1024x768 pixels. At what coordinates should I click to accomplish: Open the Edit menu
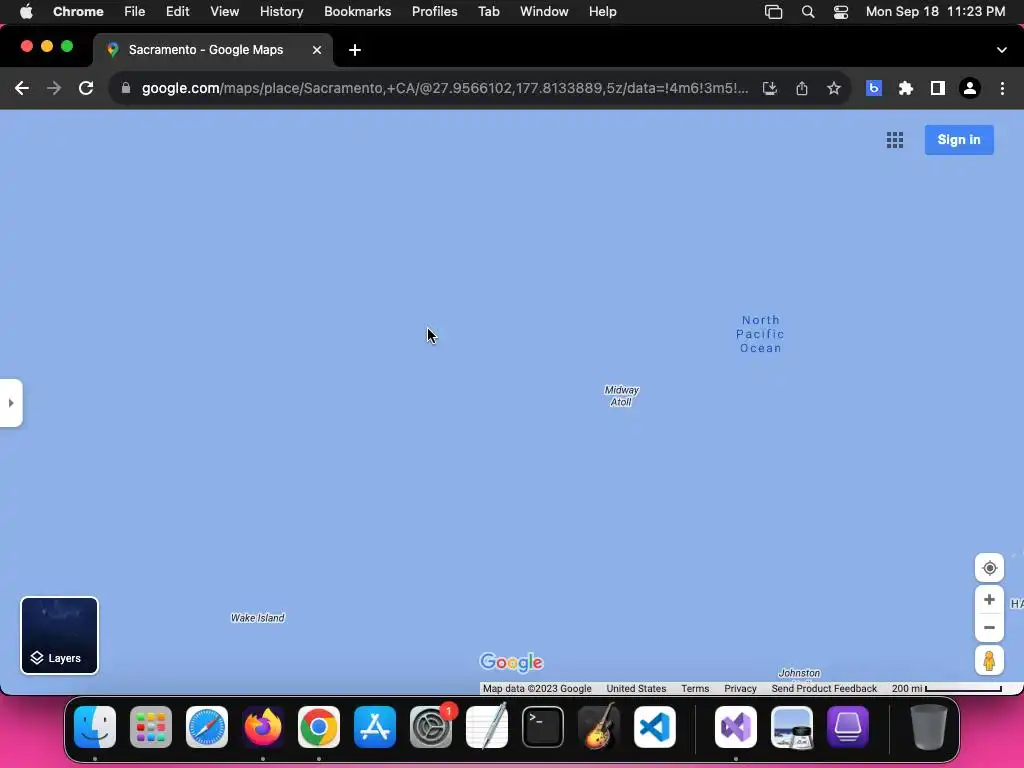[178, 12]
